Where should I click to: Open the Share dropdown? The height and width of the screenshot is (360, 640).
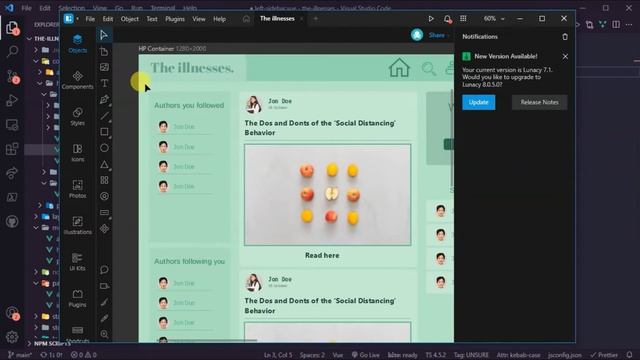point(439,35)
